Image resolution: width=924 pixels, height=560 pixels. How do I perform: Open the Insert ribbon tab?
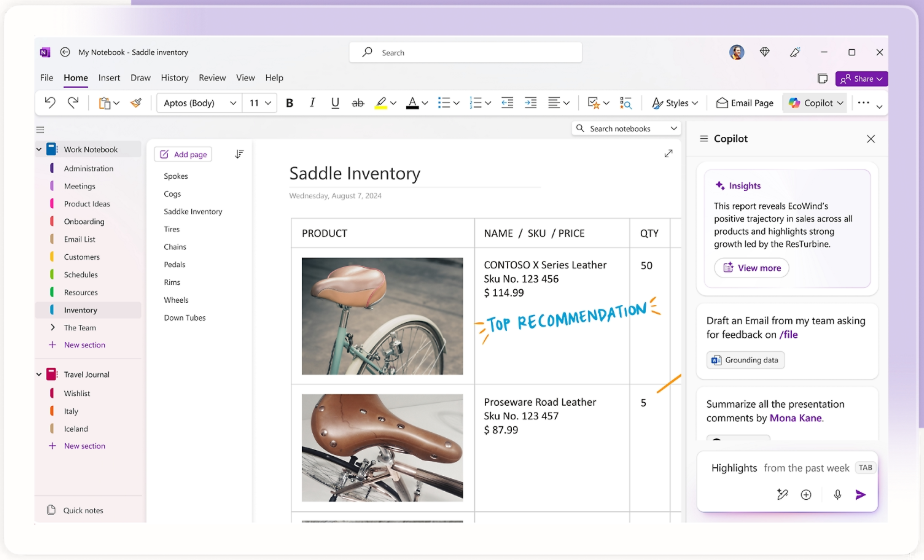point(109,78)
